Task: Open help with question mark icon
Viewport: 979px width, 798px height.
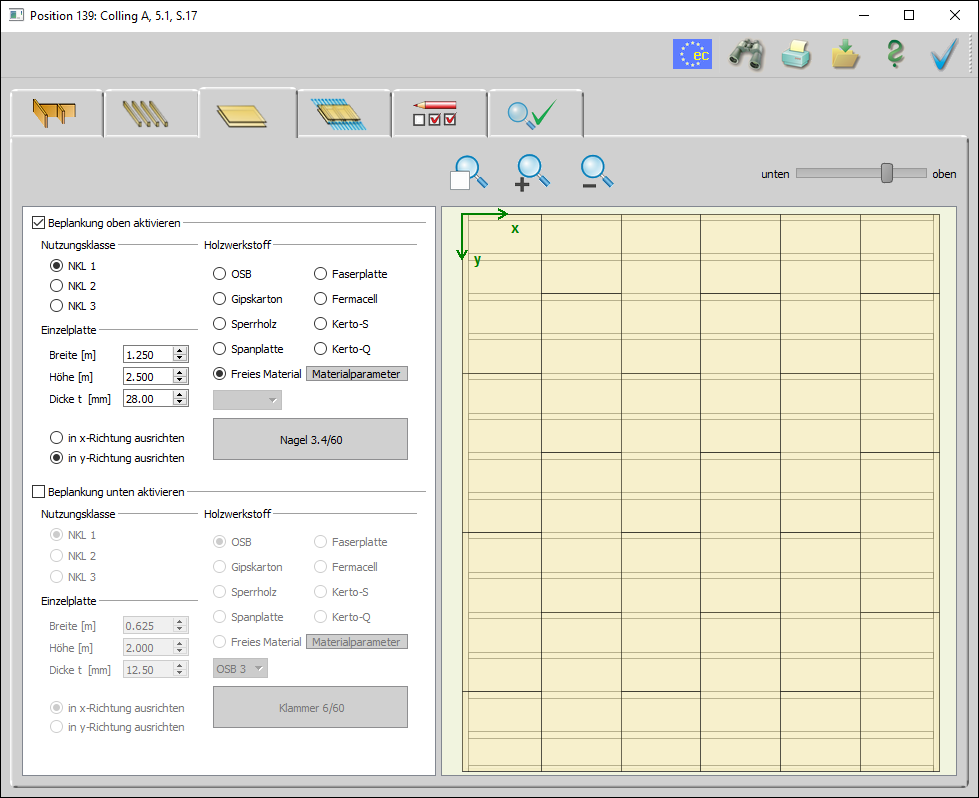Action: click(x=895, y=54)
